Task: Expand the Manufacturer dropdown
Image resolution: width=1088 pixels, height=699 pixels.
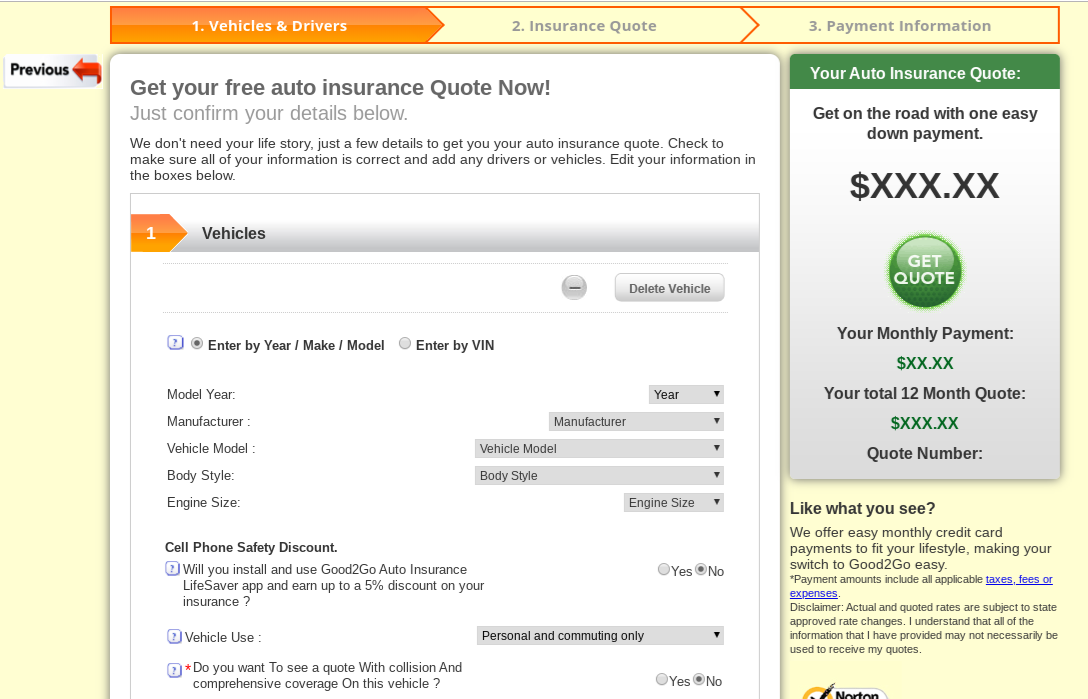Action: click(636, 422)
